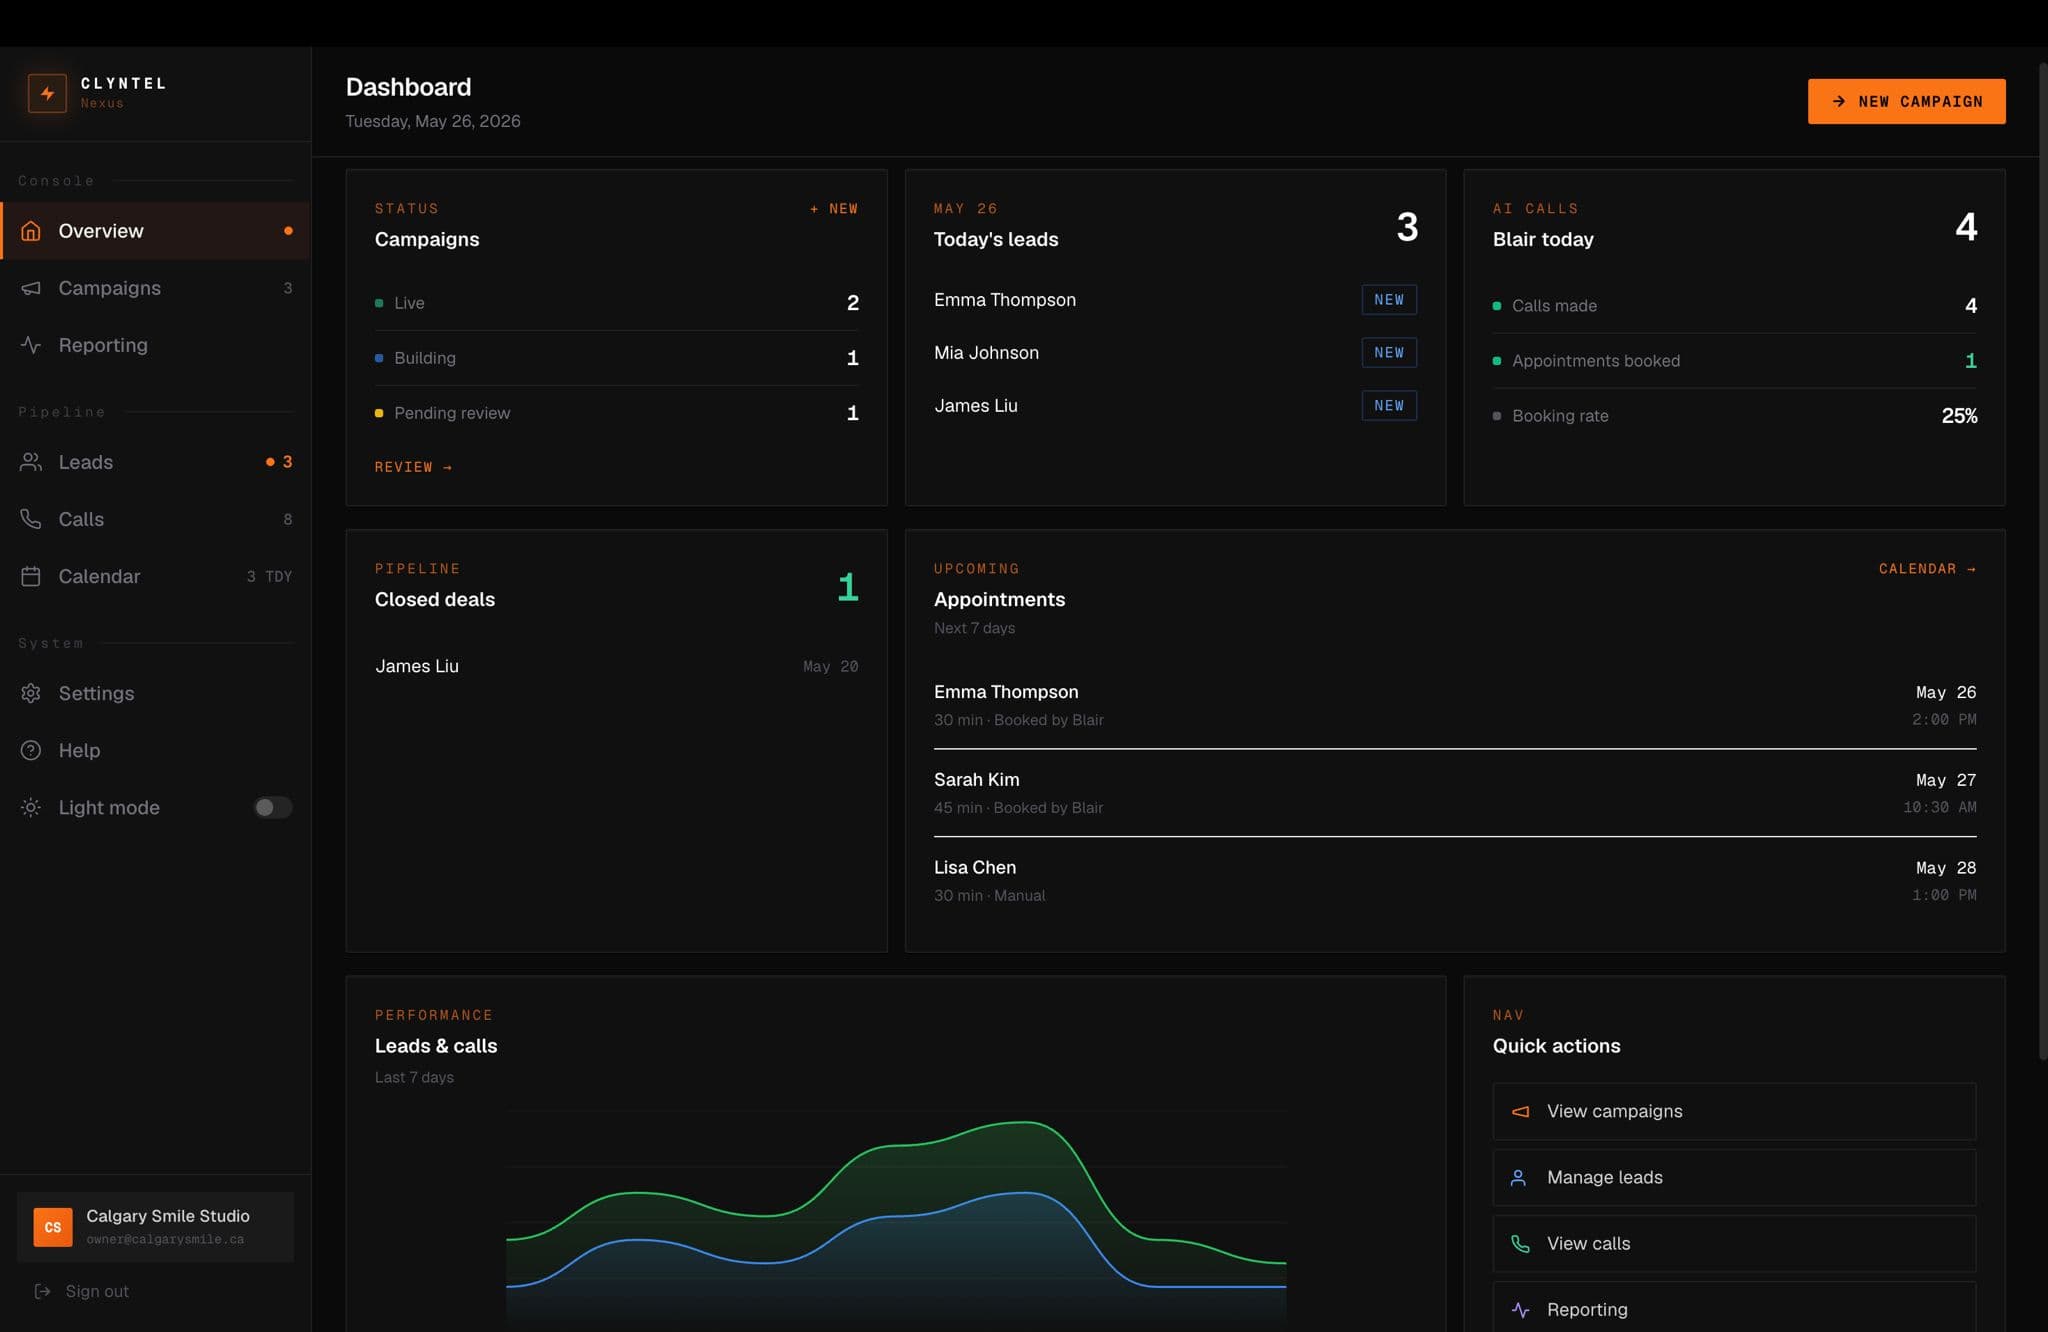
Task: Click the Reporting pulse icon in sidebar
Action: coord(31,345)
